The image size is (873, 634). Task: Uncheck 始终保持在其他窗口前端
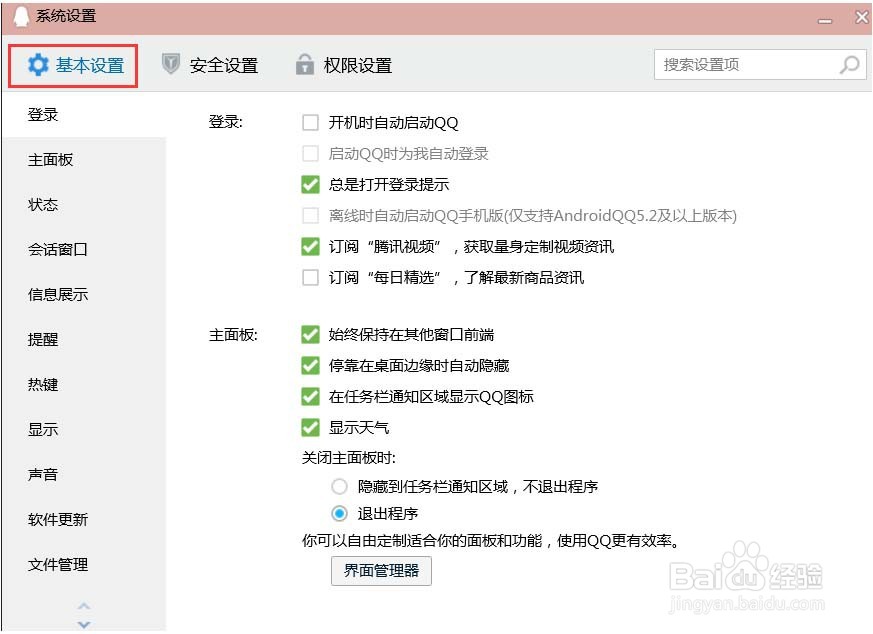(x=310, y=335)
